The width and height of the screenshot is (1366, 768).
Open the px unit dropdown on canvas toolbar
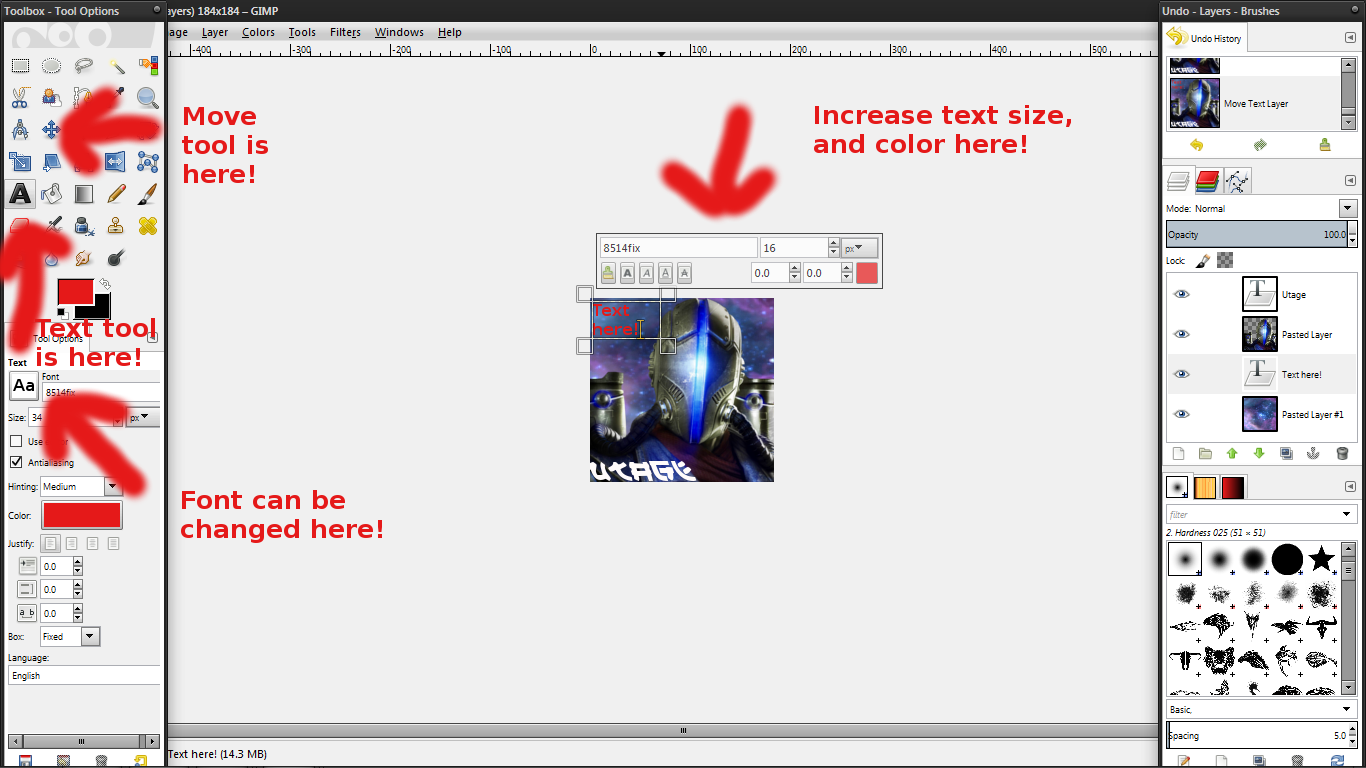coord(859,248)
